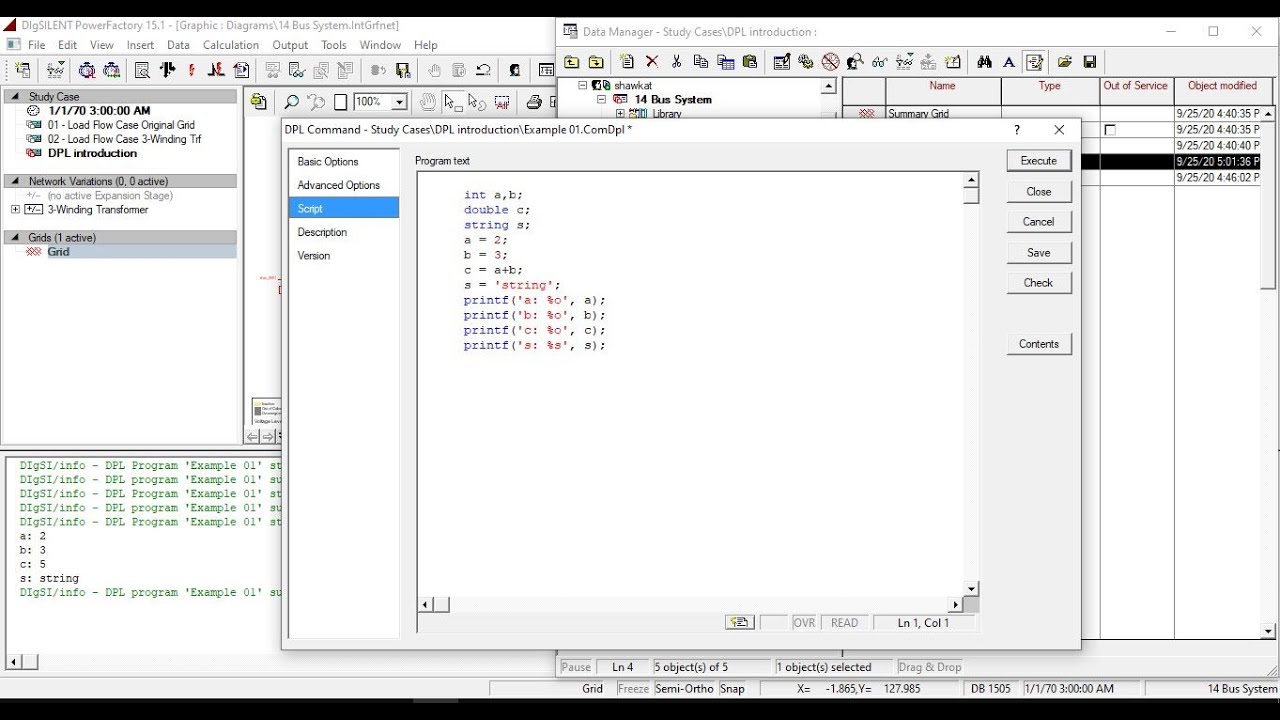Click the Zoom Back icon in graphic toolbar
Image resolution: width=1280 pixels, height=720 pixels.
[316, 102]
